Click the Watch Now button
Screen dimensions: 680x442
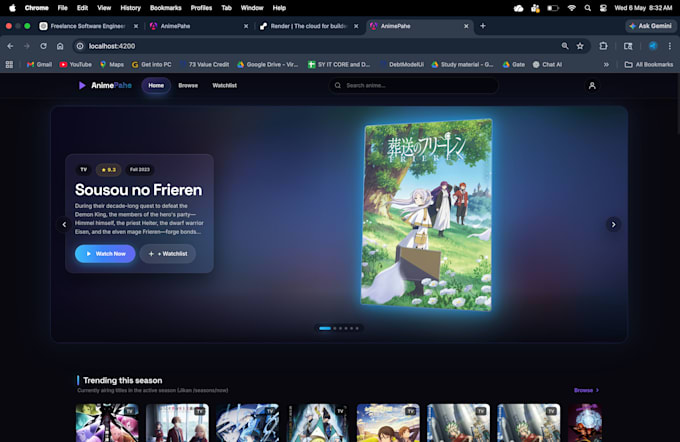pyautogui.click(x=105, y=254)
